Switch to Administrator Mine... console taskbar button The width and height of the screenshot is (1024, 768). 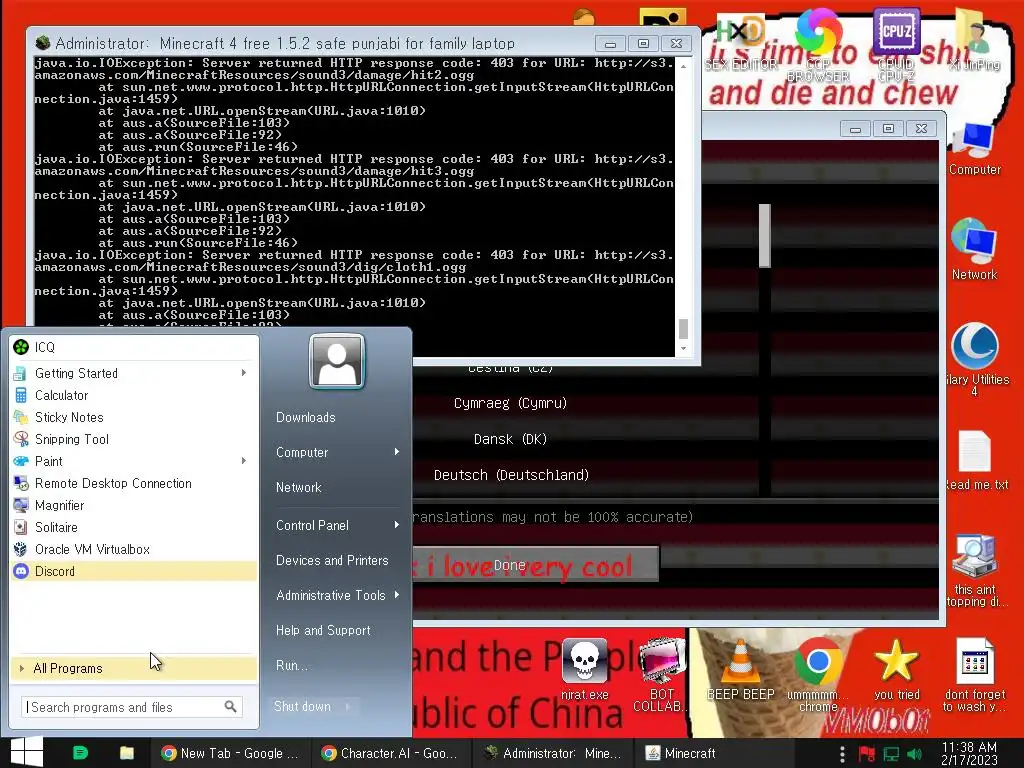tap(552, 753)
